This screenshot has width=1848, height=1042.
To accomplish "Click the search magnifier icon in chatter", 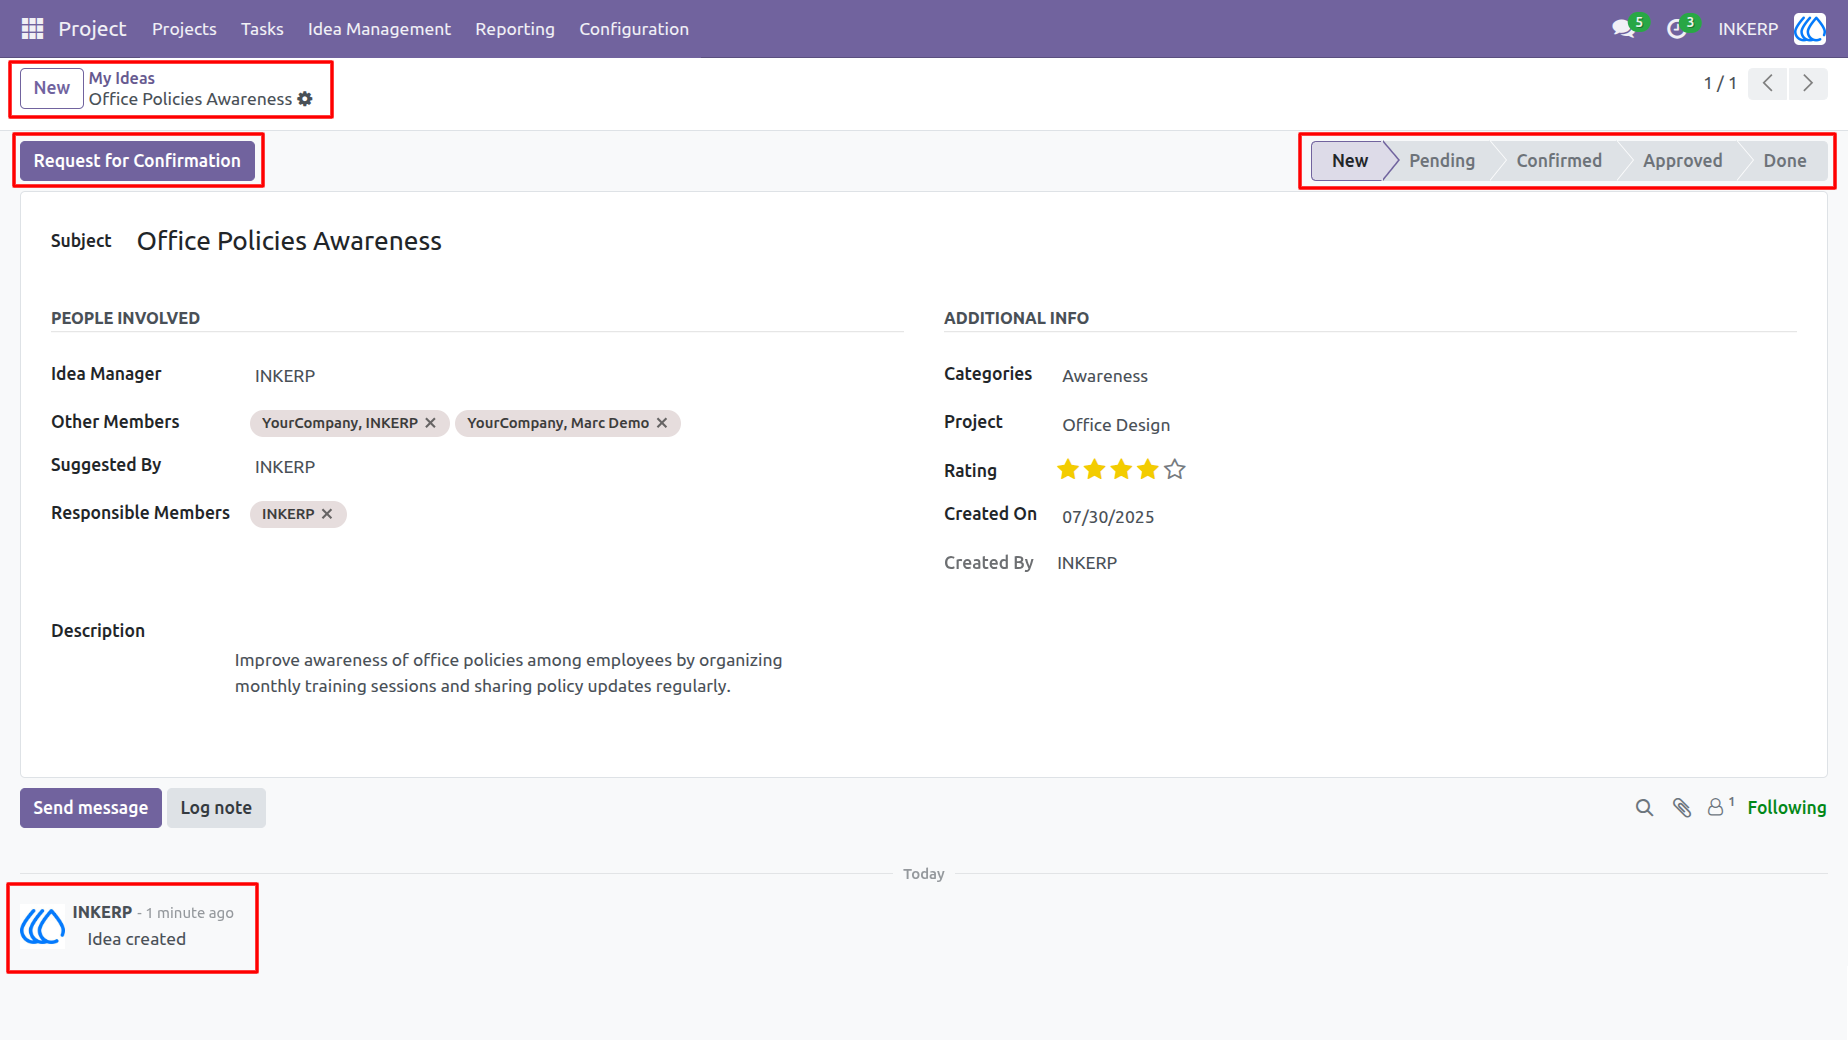I will 1644,808.
